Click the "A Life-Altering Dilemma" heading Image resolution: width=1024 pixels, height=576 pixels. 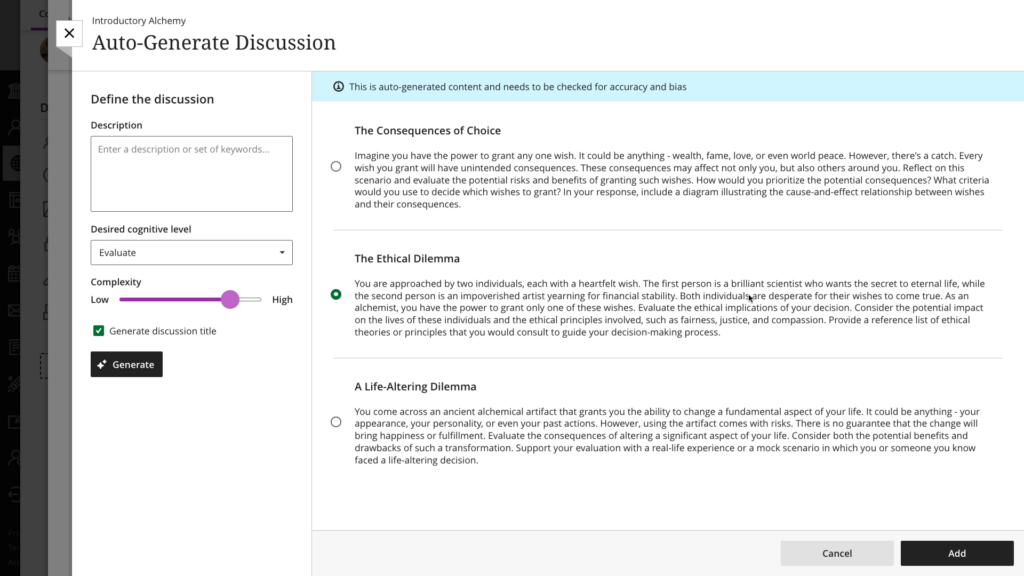(415, 387)
